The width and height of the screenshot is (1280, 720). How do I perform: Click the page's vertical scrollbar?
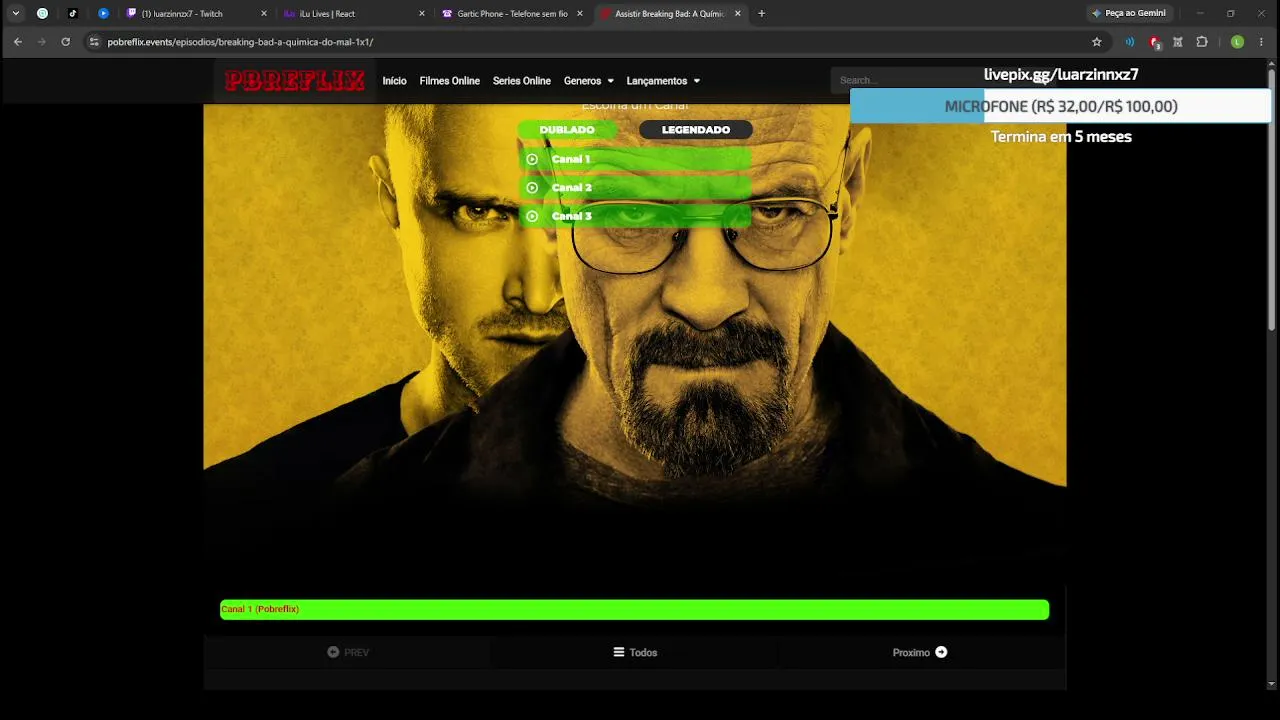coord(1272,200)
